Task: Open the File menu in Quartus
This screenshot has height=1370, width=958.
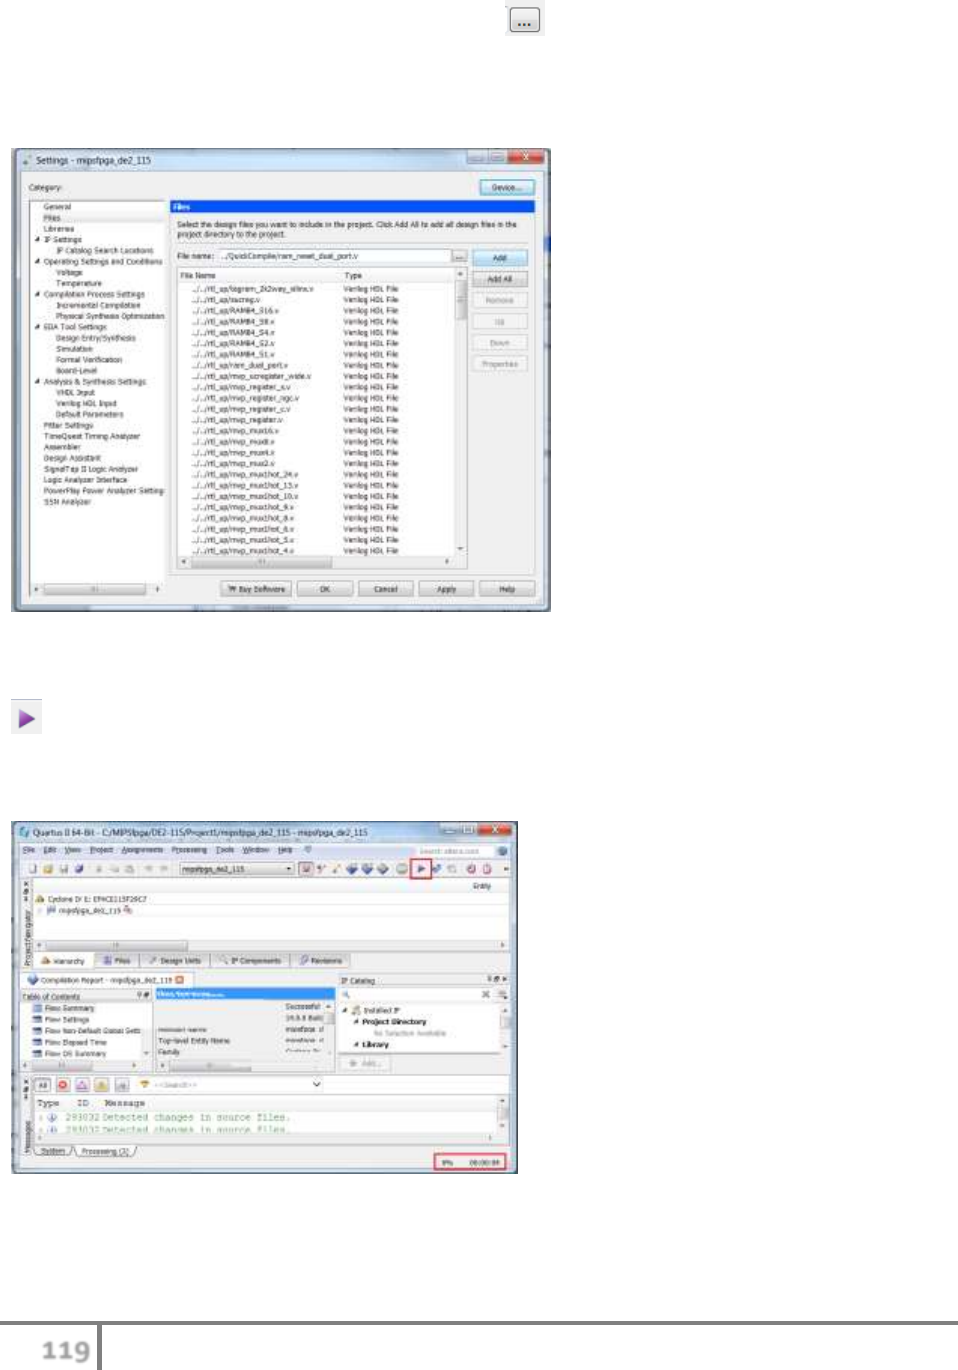Action: point(29,850)
